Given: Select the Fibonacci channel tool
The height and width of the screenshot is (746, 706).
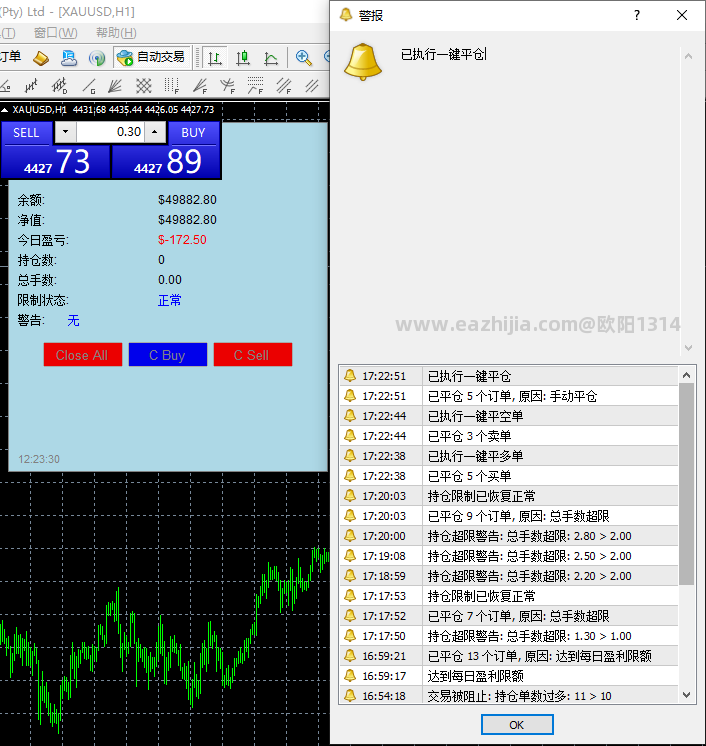Looking at the screenshot, I should point(284,86).
